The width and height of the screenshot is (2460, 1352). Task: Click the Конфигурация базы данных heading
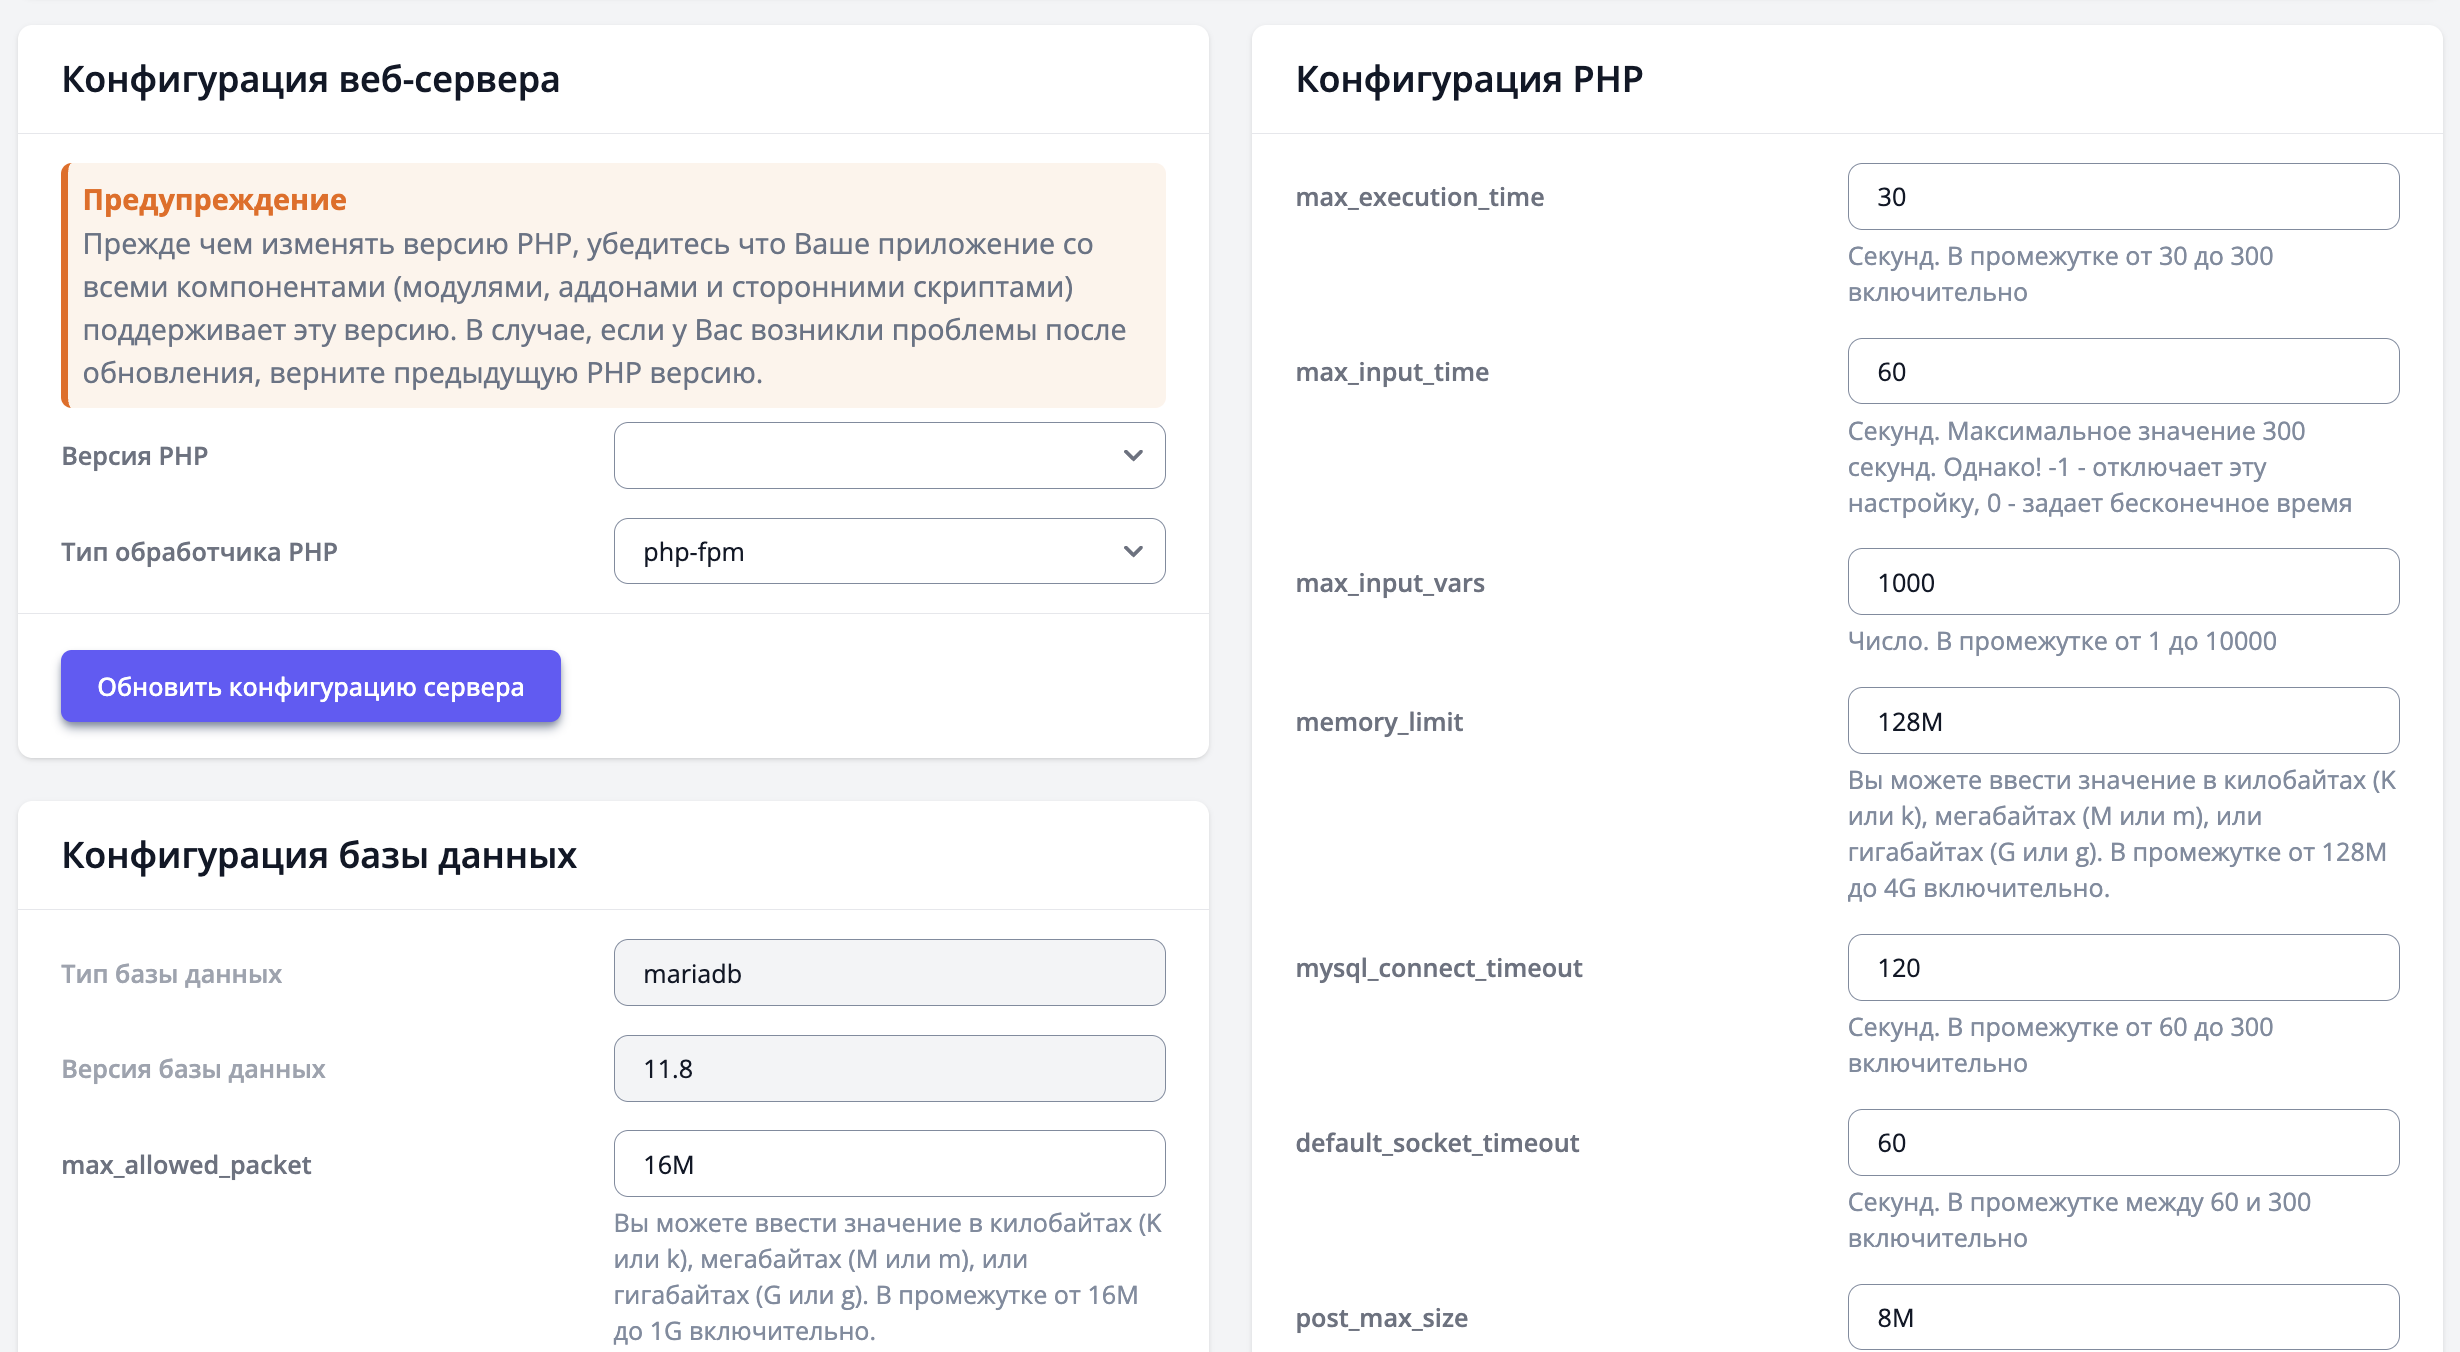pyautogui.click(x=318, y=855)
